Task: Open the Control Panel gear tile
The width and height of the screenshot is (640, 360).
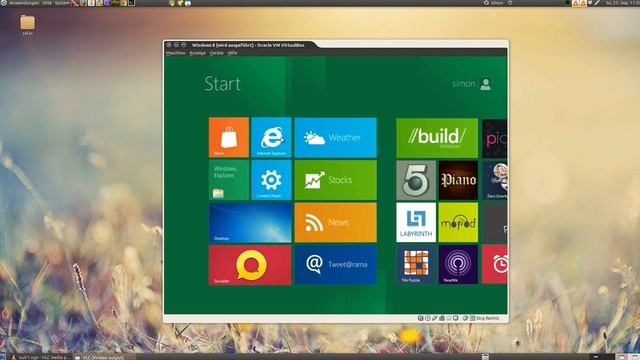Action: (x=271, y=180)
